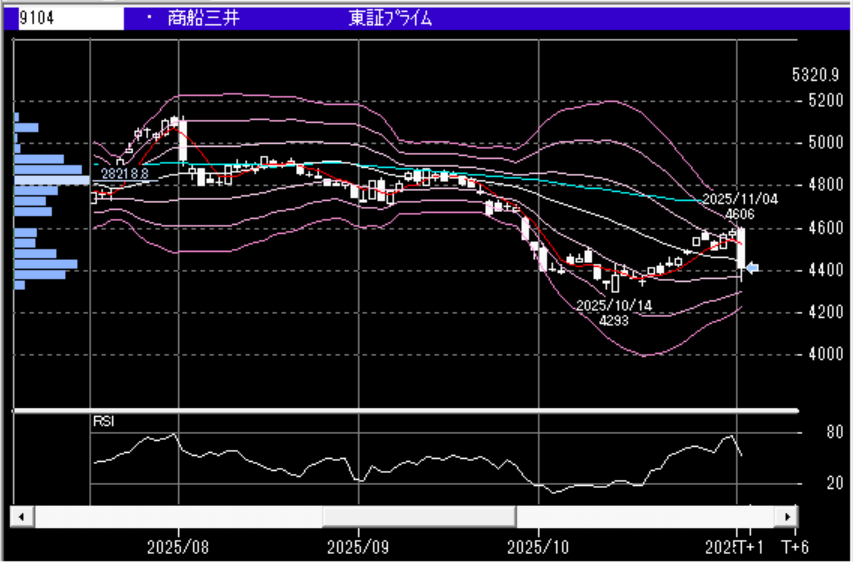Click the 東証プライム market label

click(390, 18)
